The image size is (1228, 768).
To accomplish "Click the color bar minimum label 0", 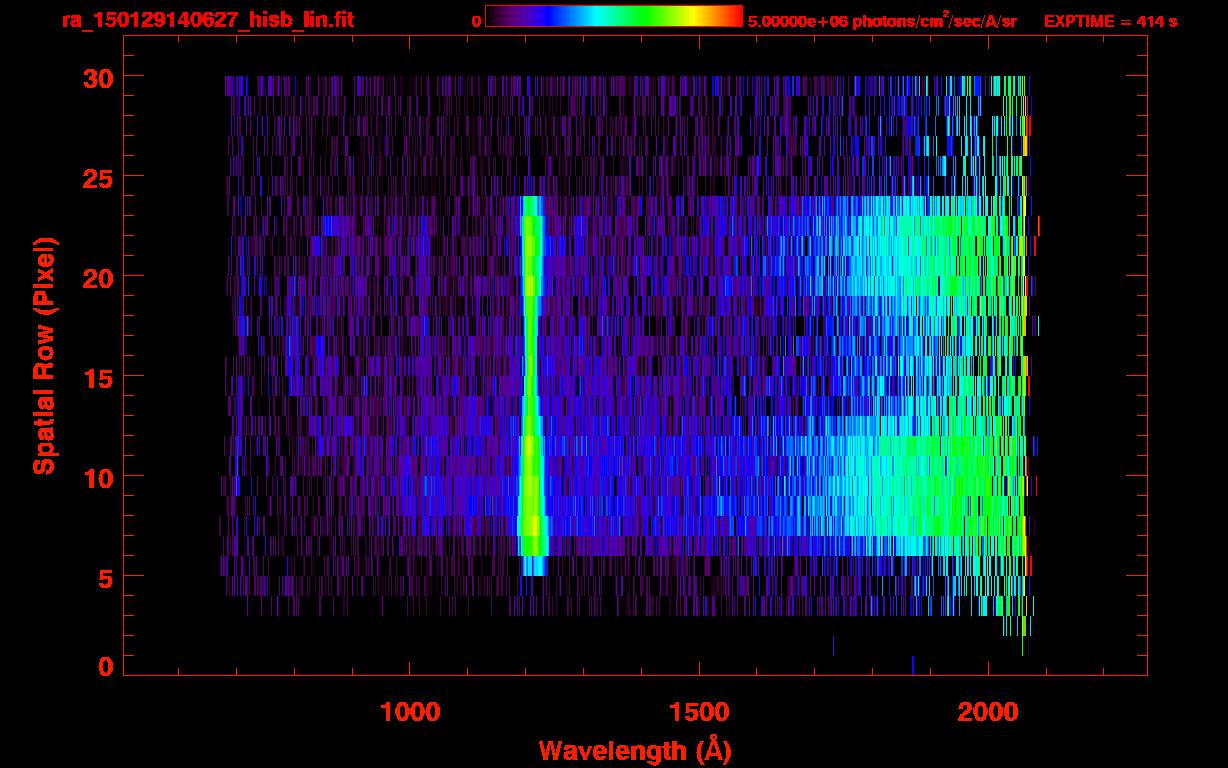I will (x=476, y=21).
